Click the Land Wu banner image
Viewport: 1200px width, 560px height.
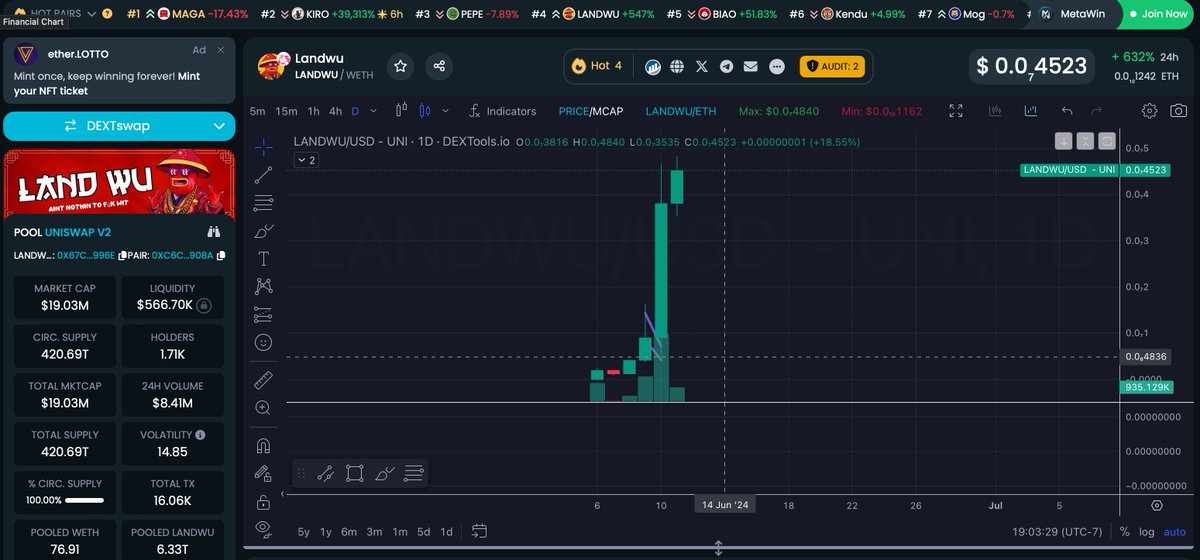point(120,183)
